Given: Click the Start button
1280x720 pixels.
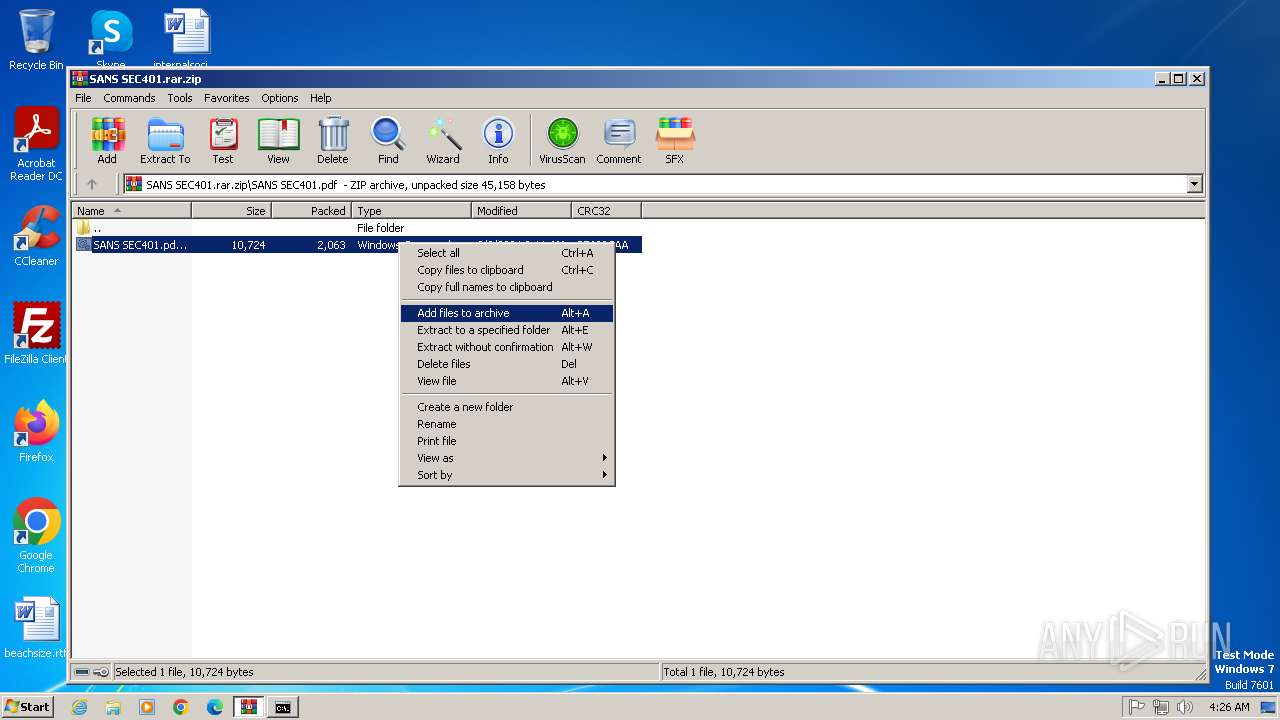Looking at the screenshot, I should coord(27,707).
